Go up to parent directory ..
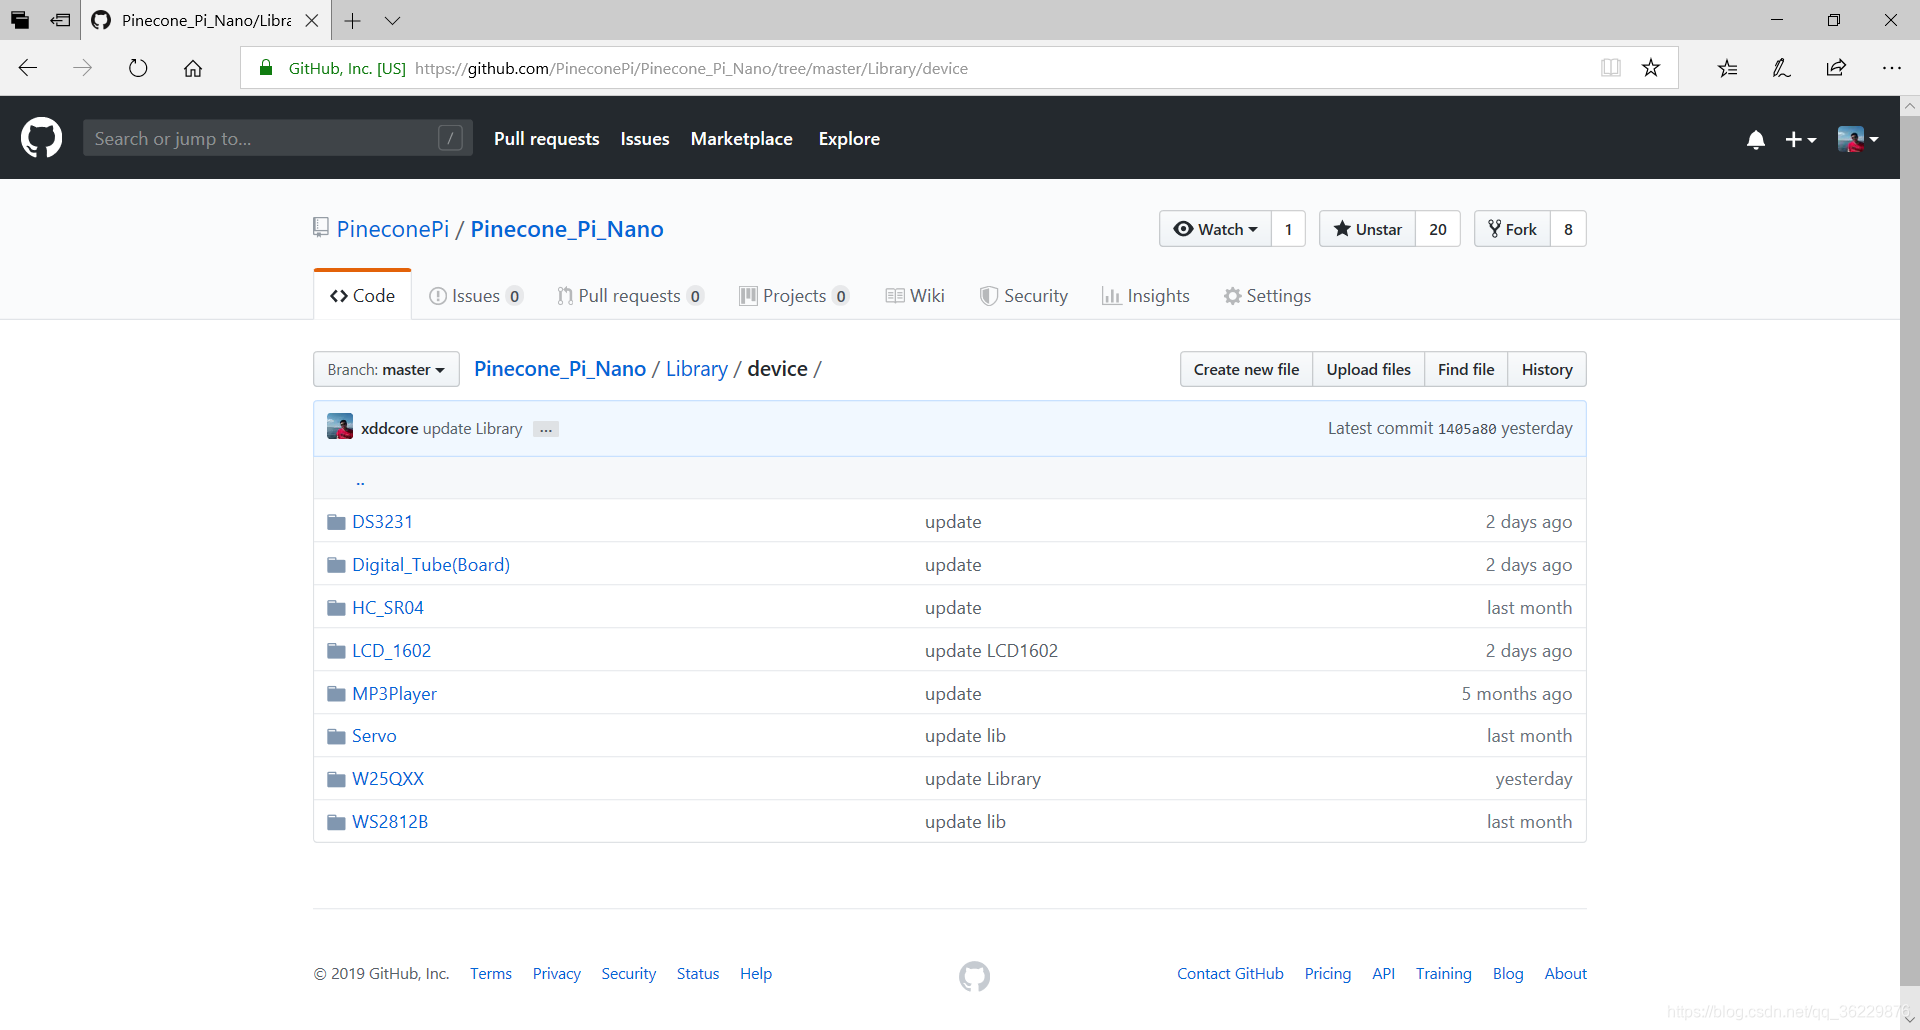 point(360,481)
